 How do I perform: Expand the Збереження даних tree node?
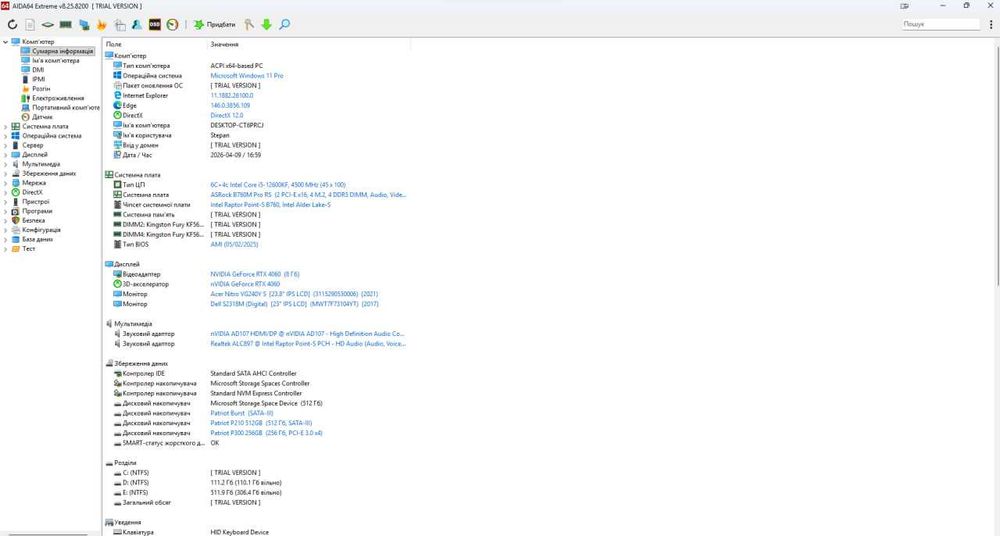tap(6, 174)
